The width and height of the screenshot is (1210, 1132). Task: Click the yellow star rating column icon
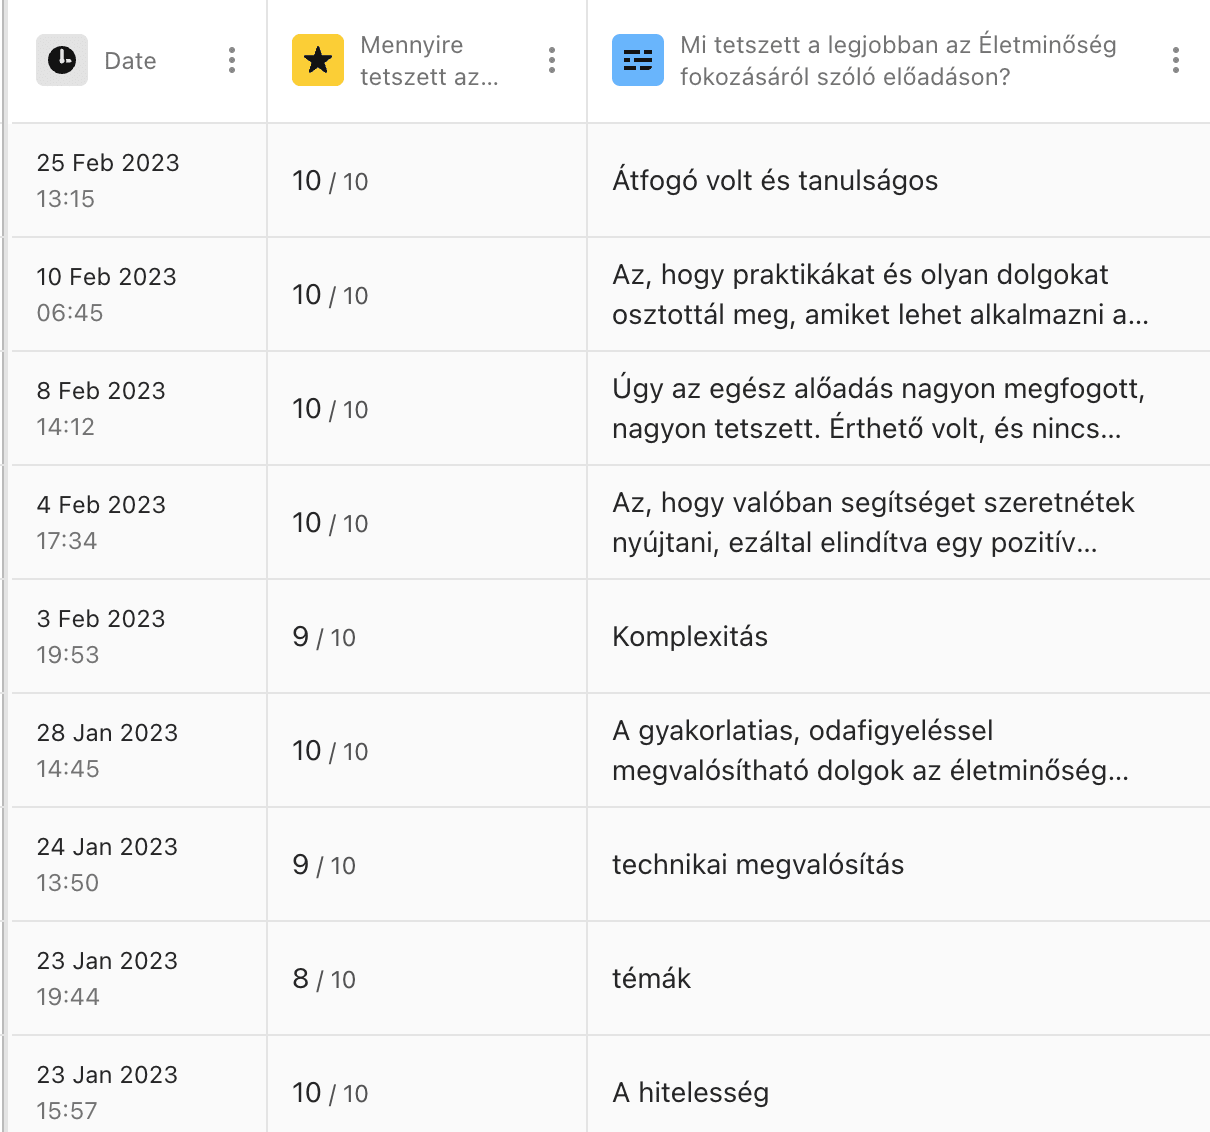pyautogui.click(x=318, y=60)
